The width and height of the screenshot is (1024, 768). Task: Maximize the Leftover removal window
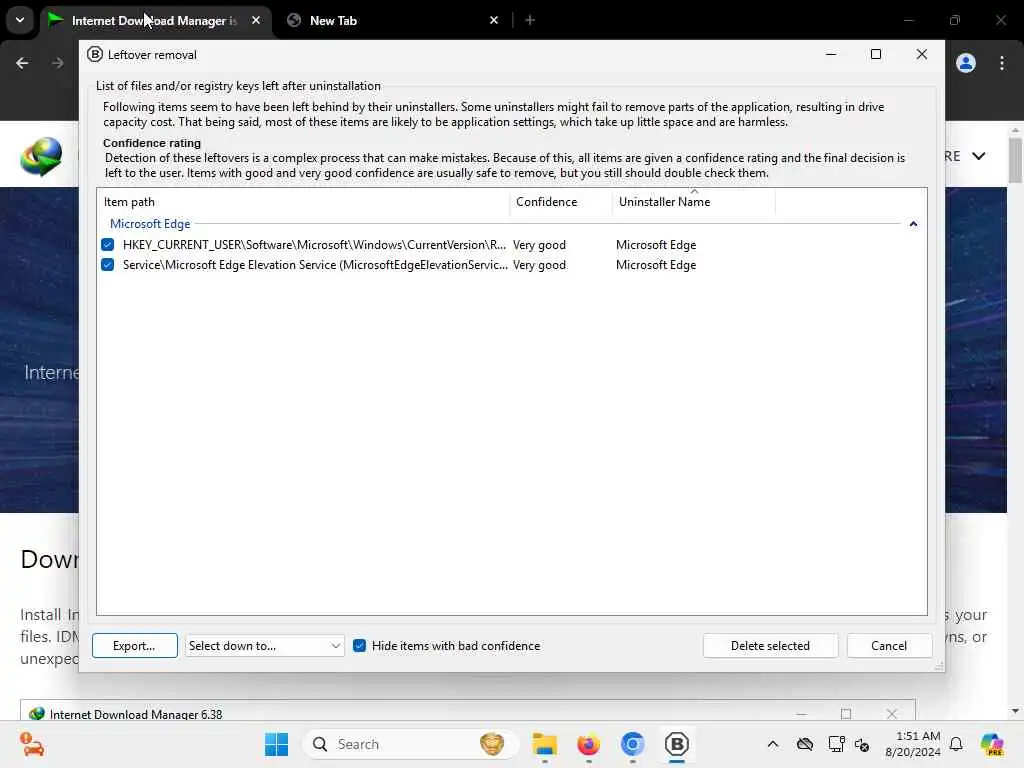point(876,54)
